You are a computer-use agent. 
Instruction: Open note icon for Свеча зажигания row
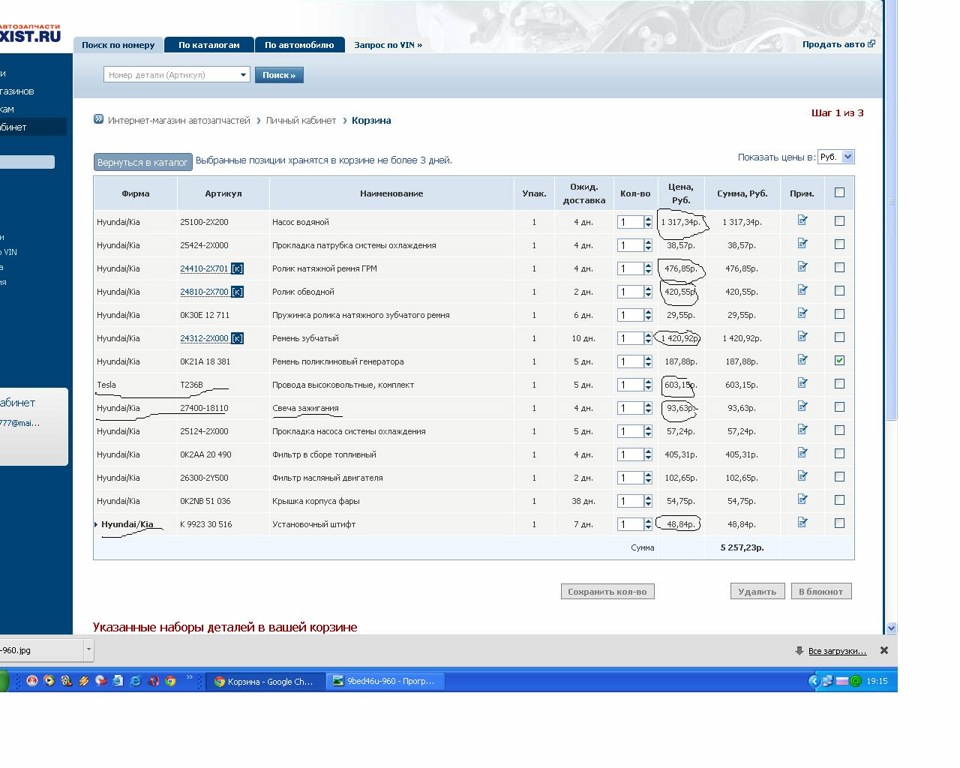coord(802,407)
